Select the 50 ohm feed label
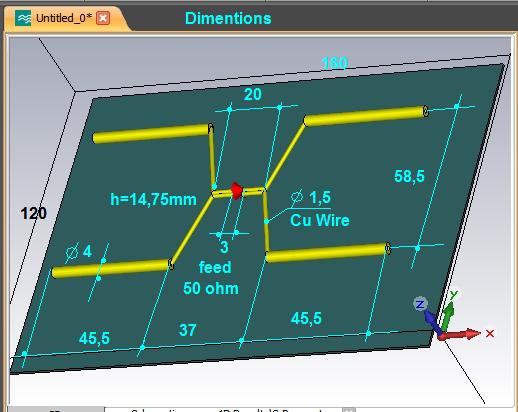 (x=211, y=288)
